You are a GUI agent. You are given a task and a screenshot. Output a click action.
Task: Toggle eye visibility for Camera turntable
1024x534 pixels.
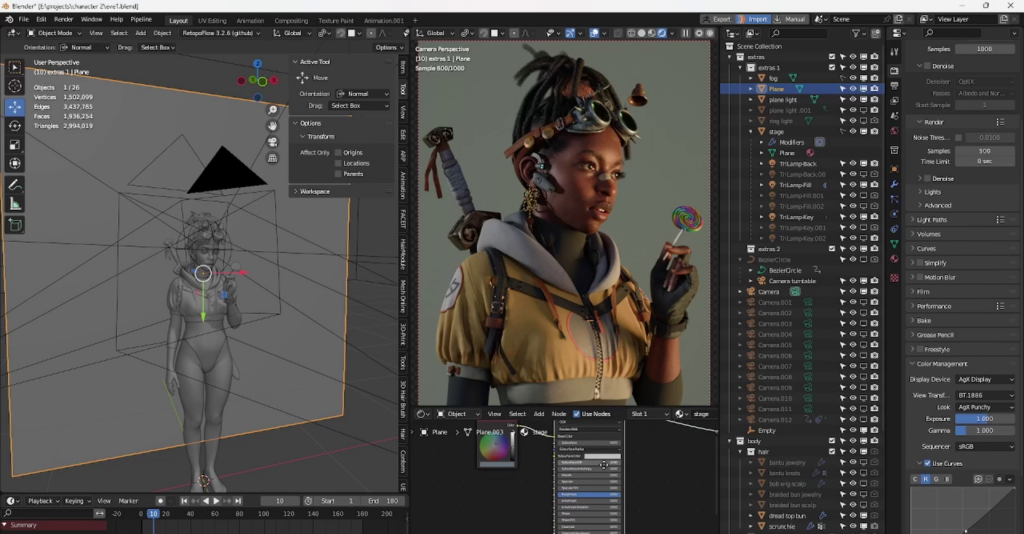[x=853, y=281]
